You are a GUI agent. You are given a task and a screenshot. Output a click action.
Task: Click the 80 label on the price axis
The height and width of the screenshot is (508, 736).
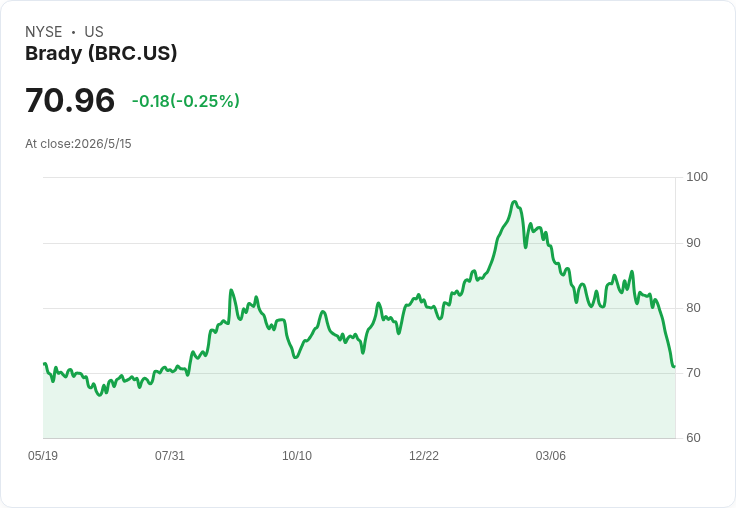[693, 308]
